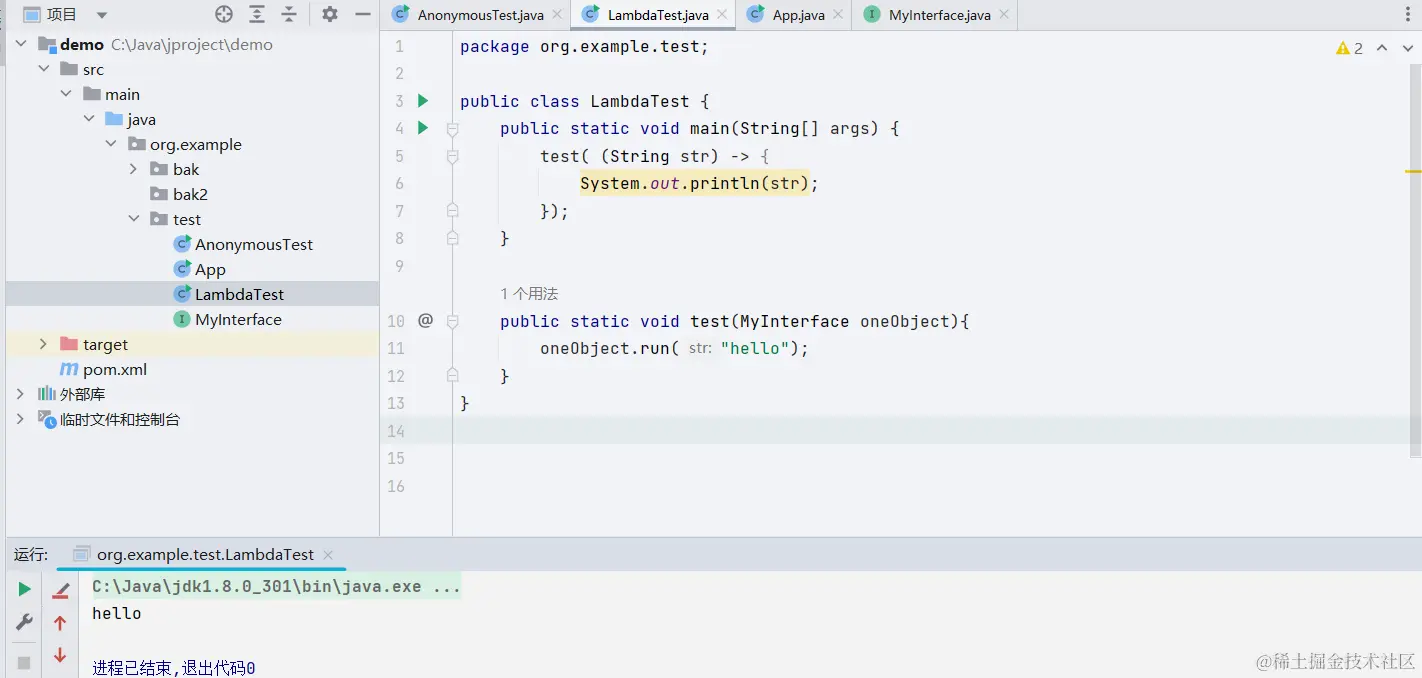Viewport: 1422px width, 678px height.
Task: Click the locate-opened-file crosshair icon
Action: [224, 14]
